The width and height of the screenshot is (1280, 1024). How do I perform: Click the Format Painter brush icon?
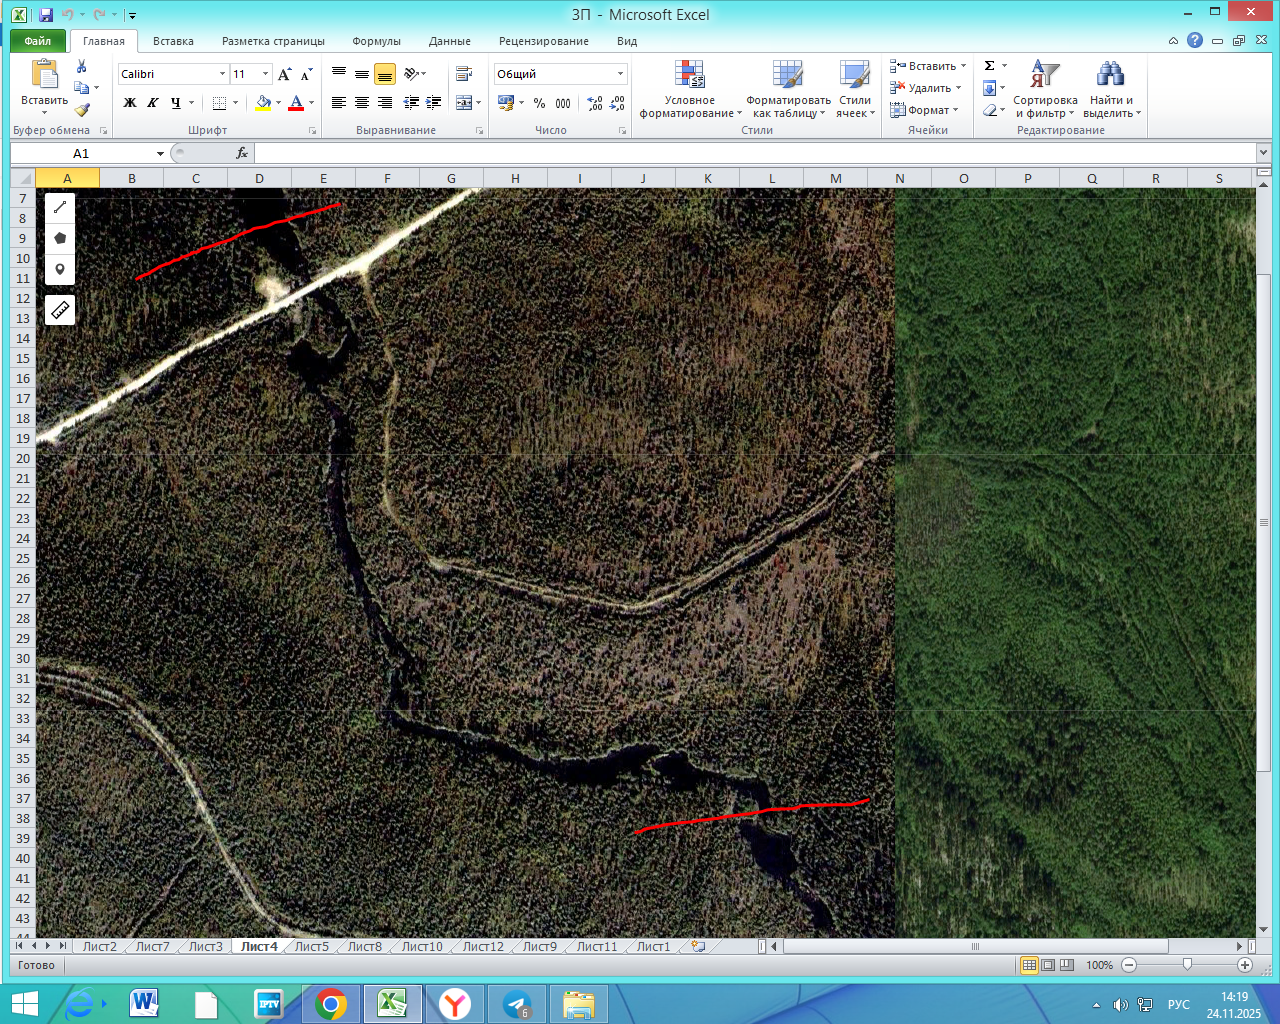pyautogui.click(x=82, y=110)
